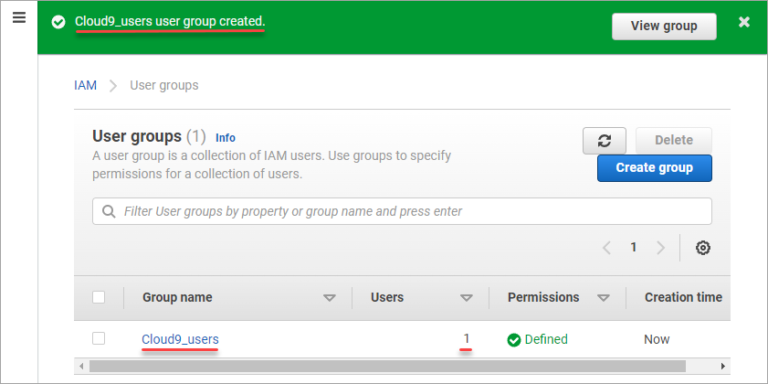768x384 pixels.
Task: Click the green Defined checkmark icon
Action: [x=514, y=340]
